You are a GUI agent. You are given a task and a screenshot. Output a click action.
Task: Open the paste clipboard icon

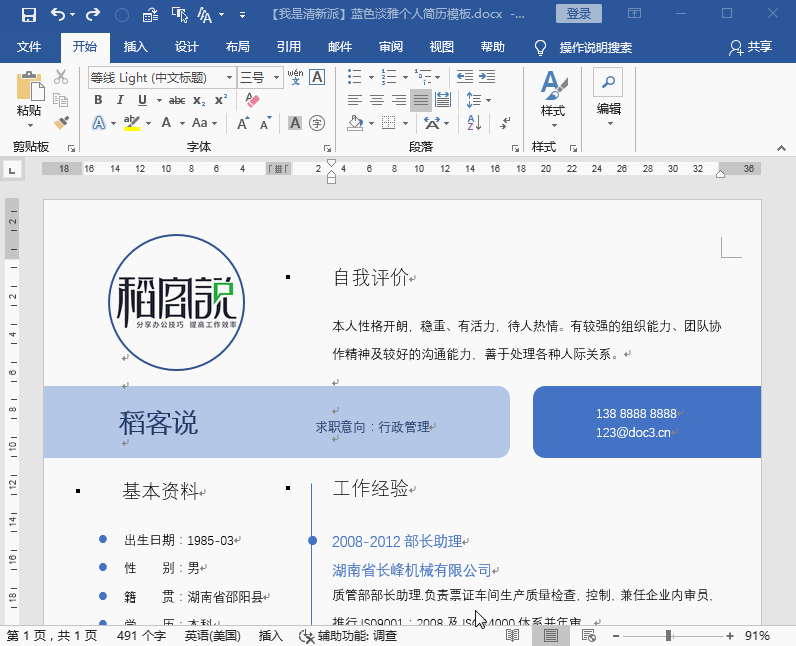29,87
